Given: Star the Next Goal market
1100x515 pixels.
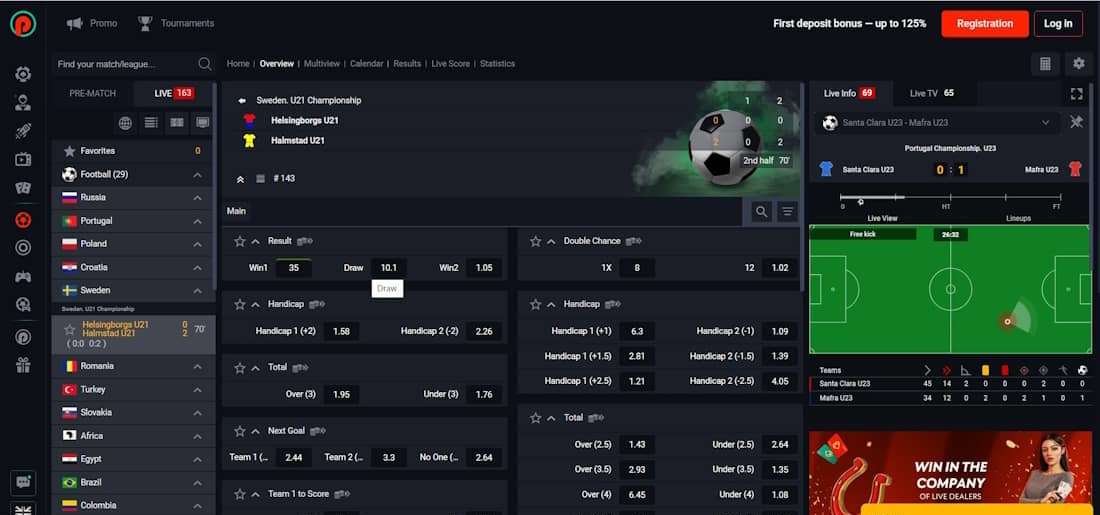Looking at the screenshot, I should click(x=239, y=431).
